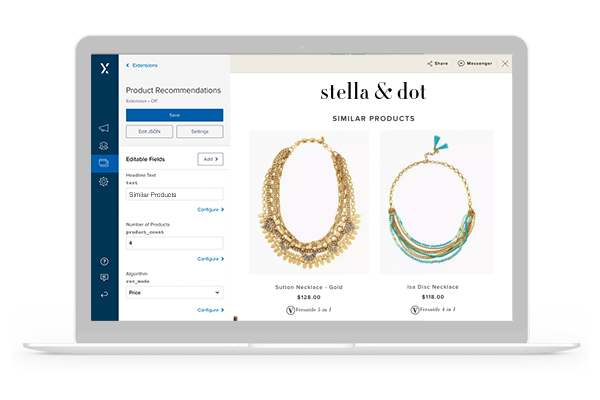Image resolution: width=600 pixels, height=400 pixels.
Task: Click the SIMILAR PRODUCTS heading
Action: point(373,119)
